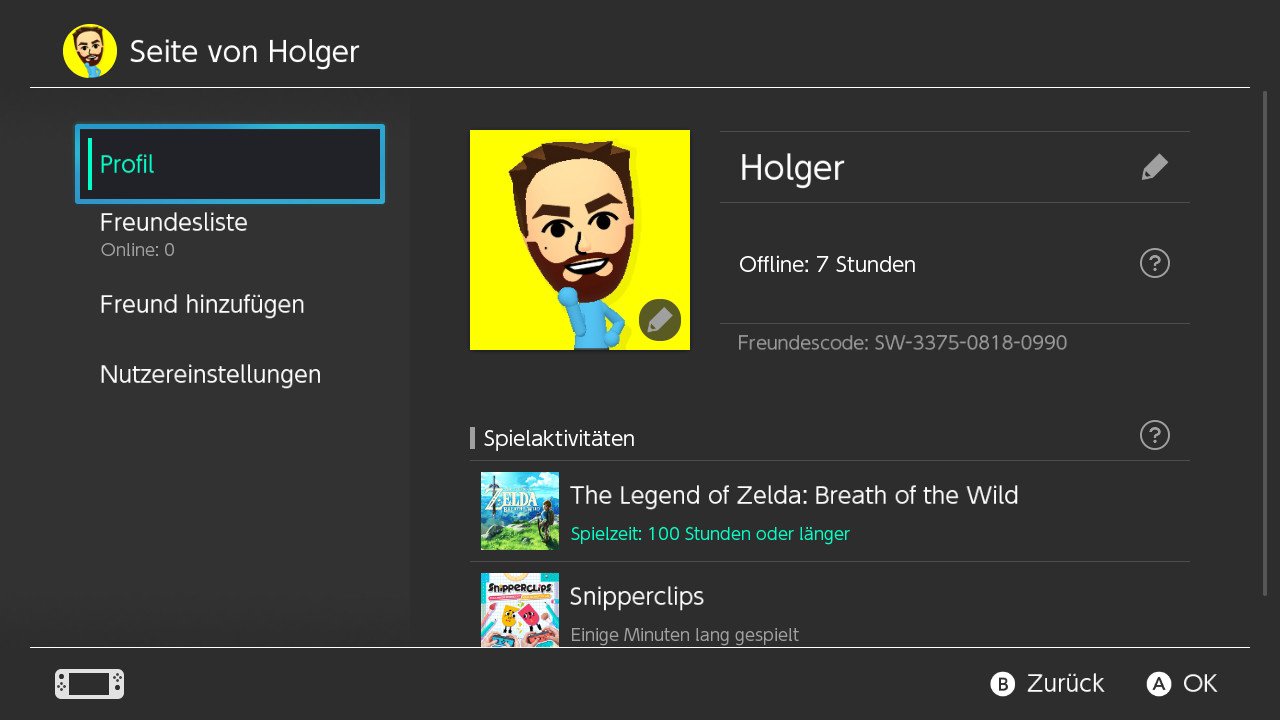The height and width of the screenshot is (720, 1280).
Task: Click the 'Einige Minuten lang gespielt' text
Action: click(684, 635)
